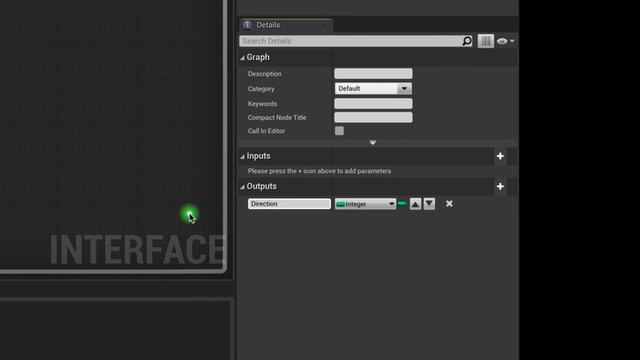Edit the Direction parameter name field
640x360 pixels.
coord(289,204)
